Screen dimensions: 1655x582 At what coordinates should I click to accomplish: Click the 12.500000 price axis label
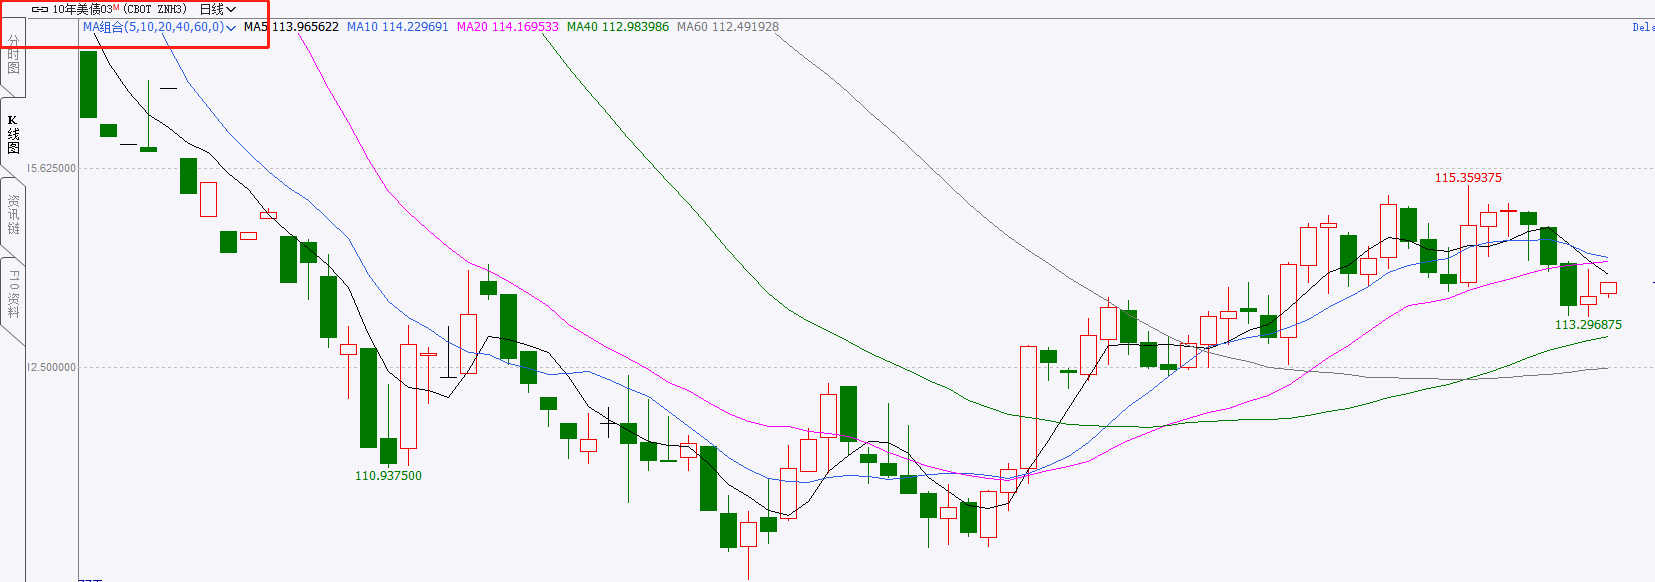point(51,367)
